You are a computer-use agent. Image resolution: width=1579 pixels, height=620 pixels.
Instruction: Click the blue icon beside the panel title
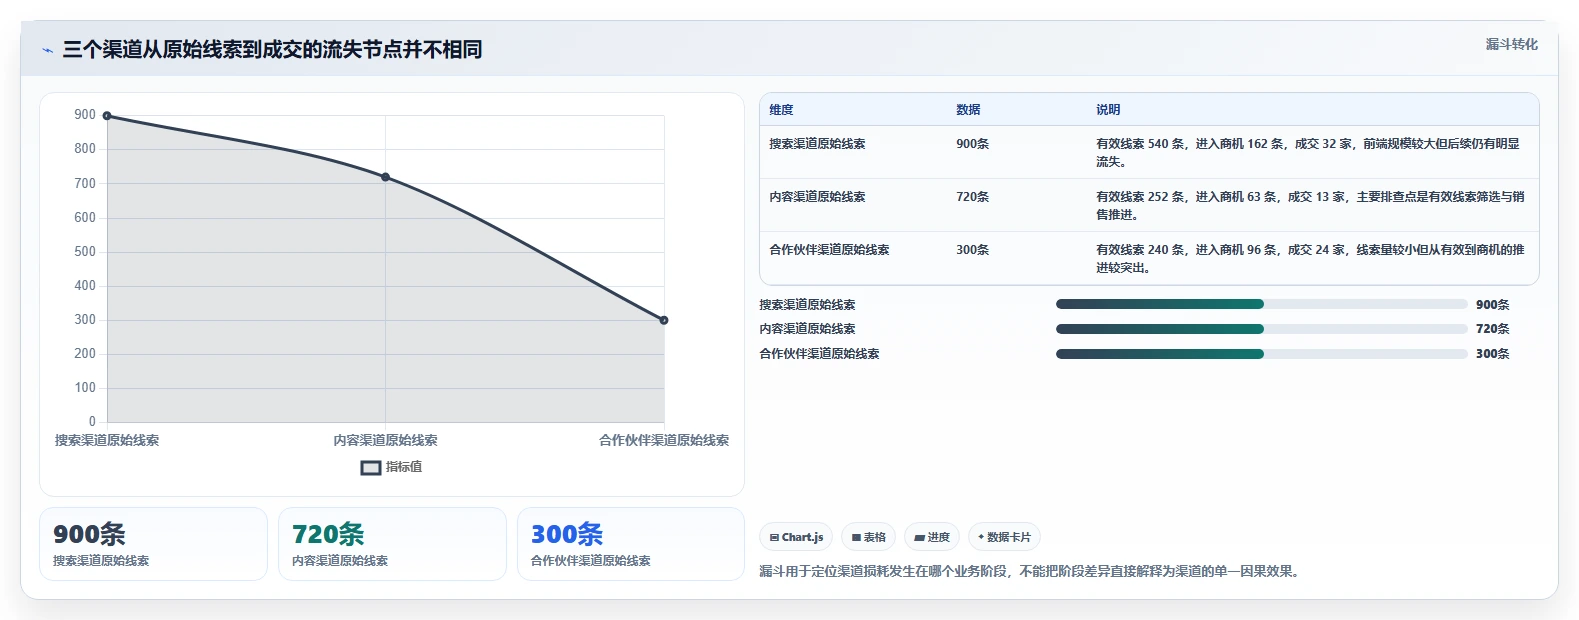pos(47,50)
